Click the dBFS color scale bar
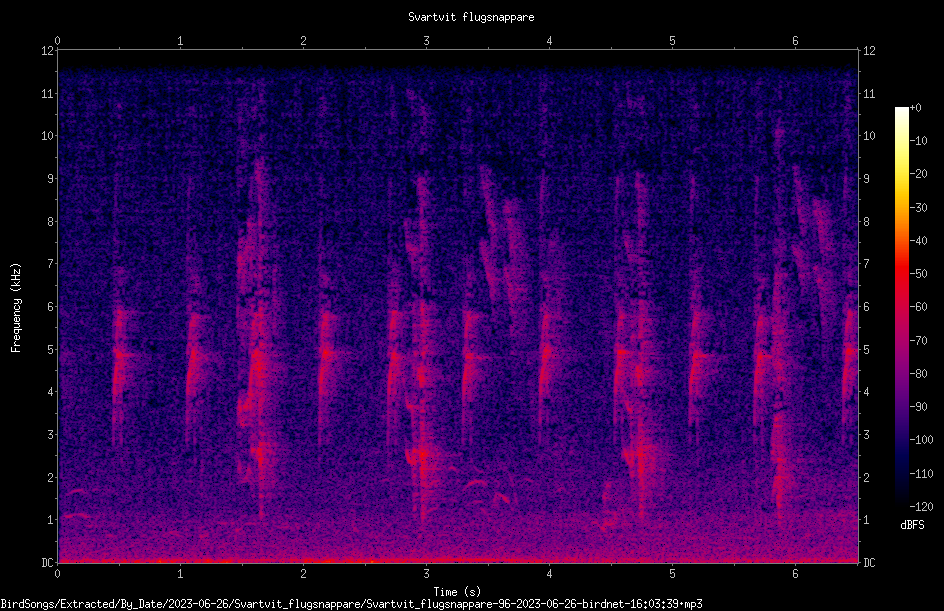Viewport: 944px width, 611px height. click(902, 306)
